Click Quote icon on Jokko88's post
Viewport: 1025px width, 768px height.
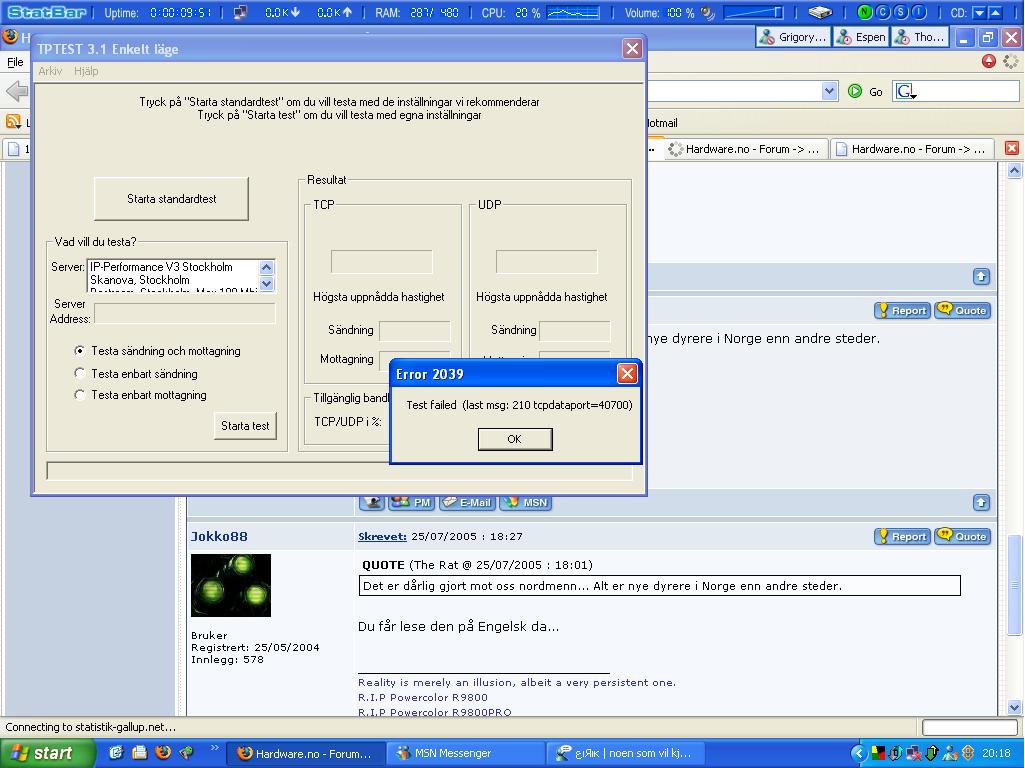coord(962,536)
